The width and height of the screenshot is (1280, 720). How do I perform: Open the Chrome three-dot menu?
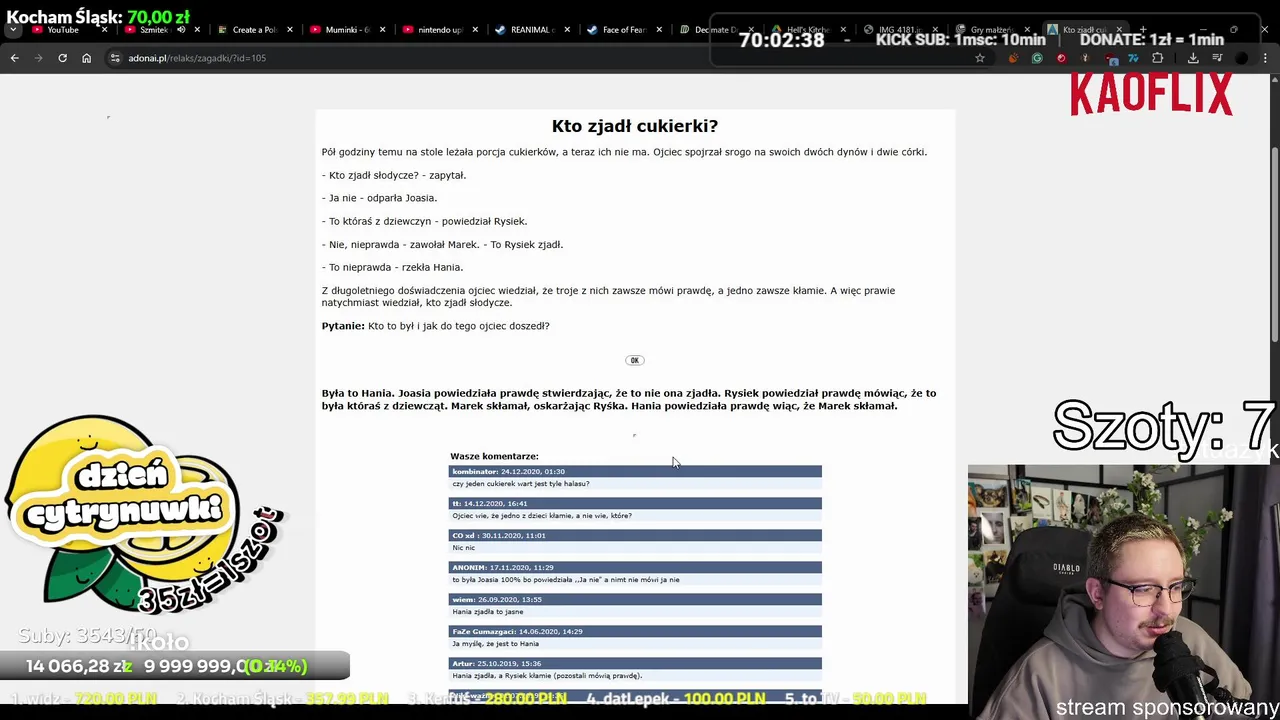point(1266,58)
